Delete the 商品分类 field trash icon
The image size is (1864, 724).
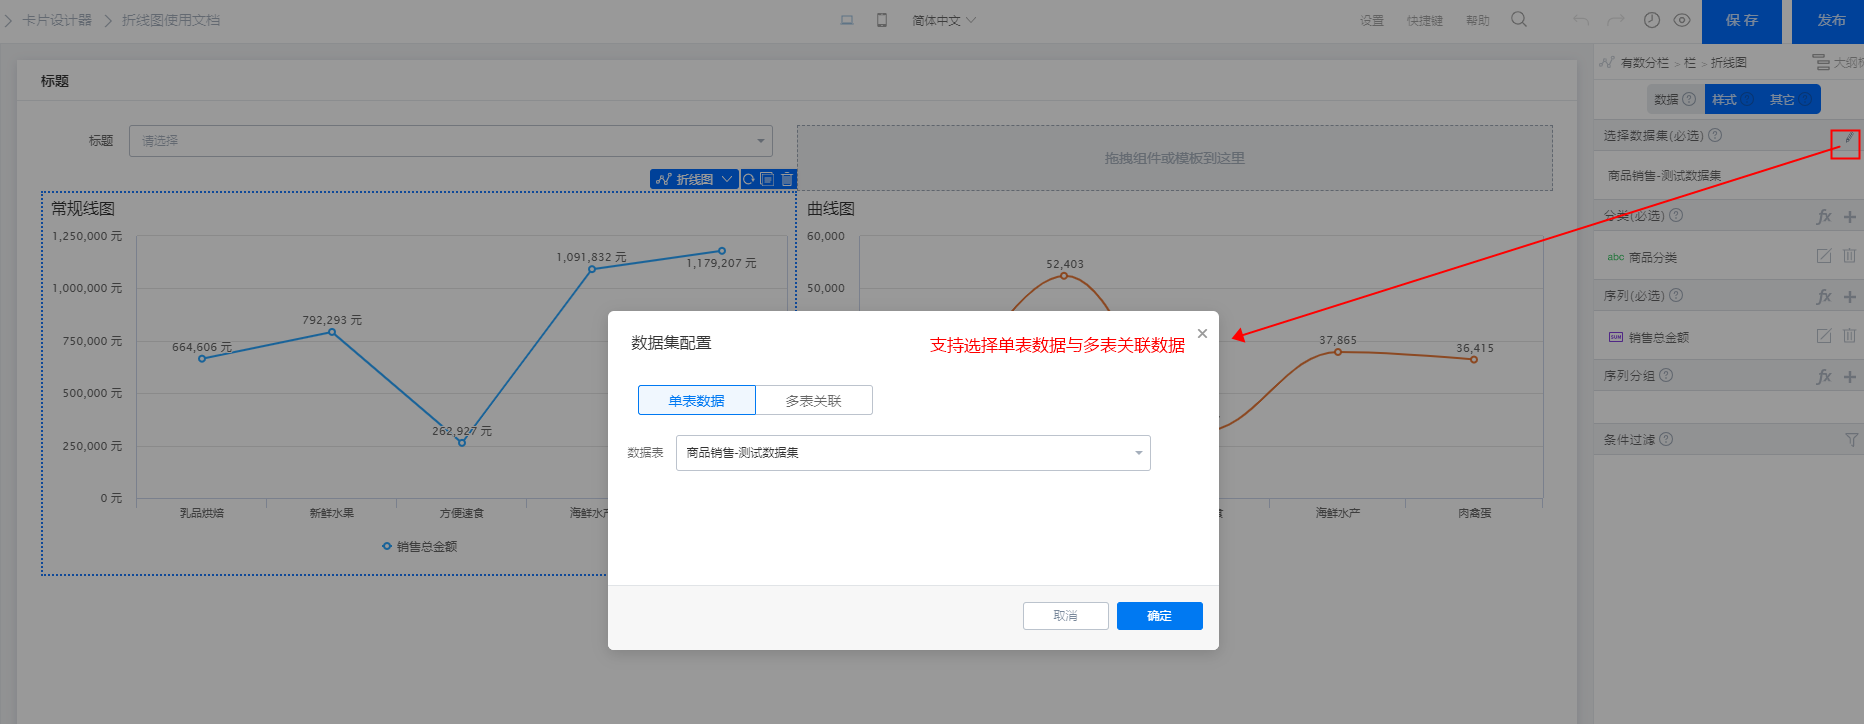pyautogui.click(x=1849, y=256)
